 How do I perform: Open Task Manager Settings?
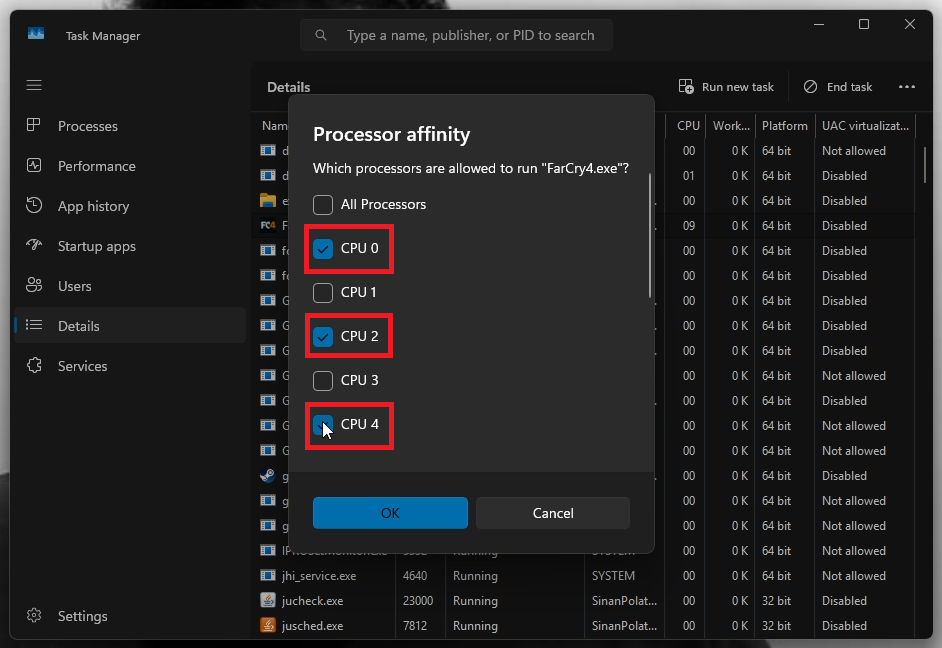[130, 616]
